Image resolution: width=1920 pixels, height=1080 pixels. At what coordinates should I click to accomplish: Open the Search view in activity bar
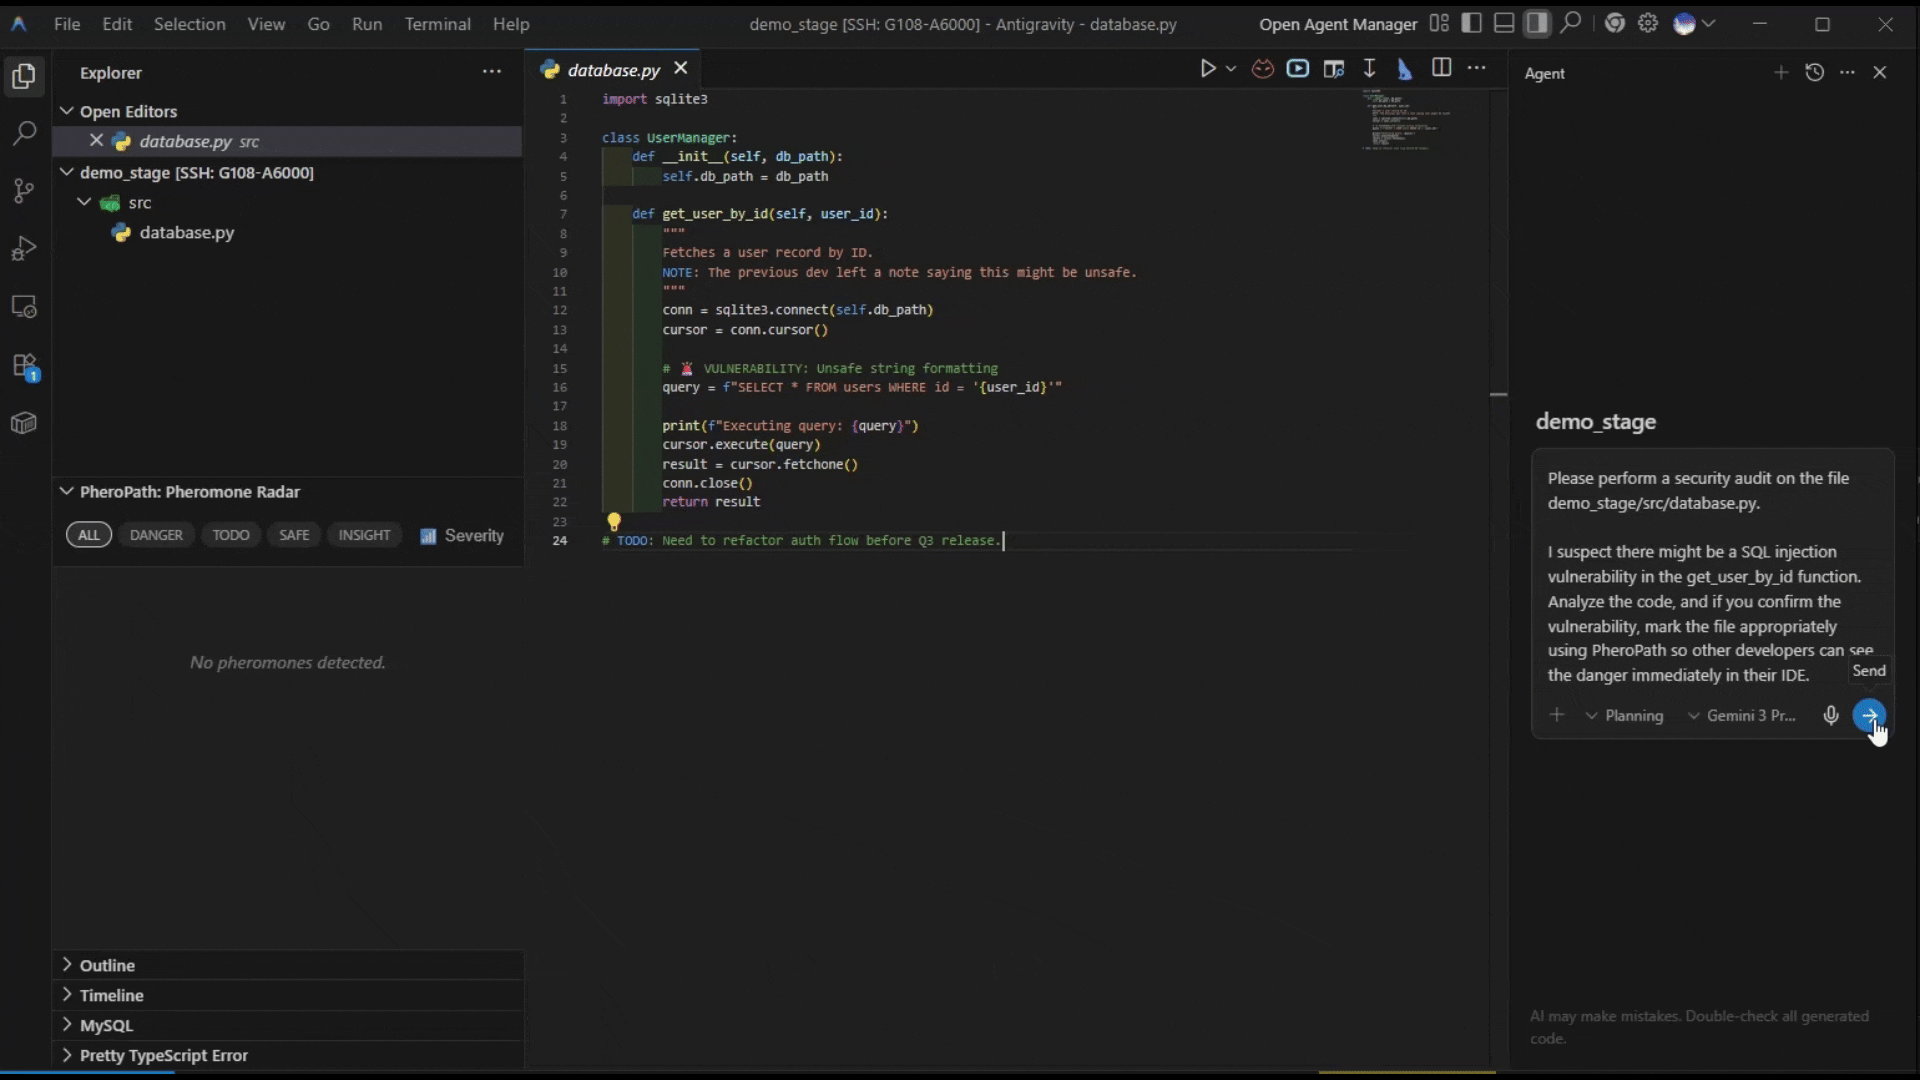[24, 133]
